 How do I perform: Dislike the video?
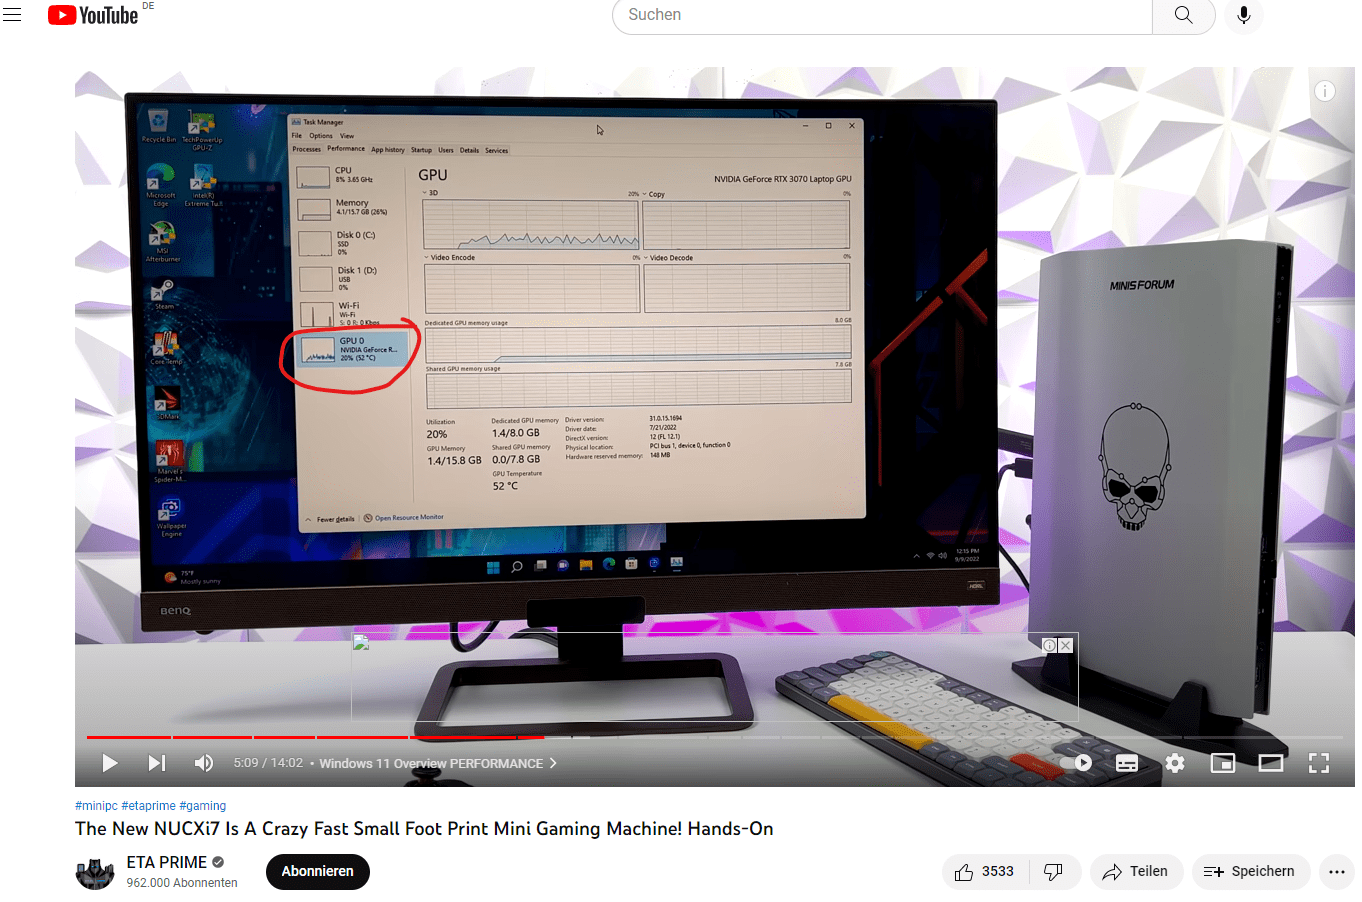pyautogui.click(x=1054, y=872)
